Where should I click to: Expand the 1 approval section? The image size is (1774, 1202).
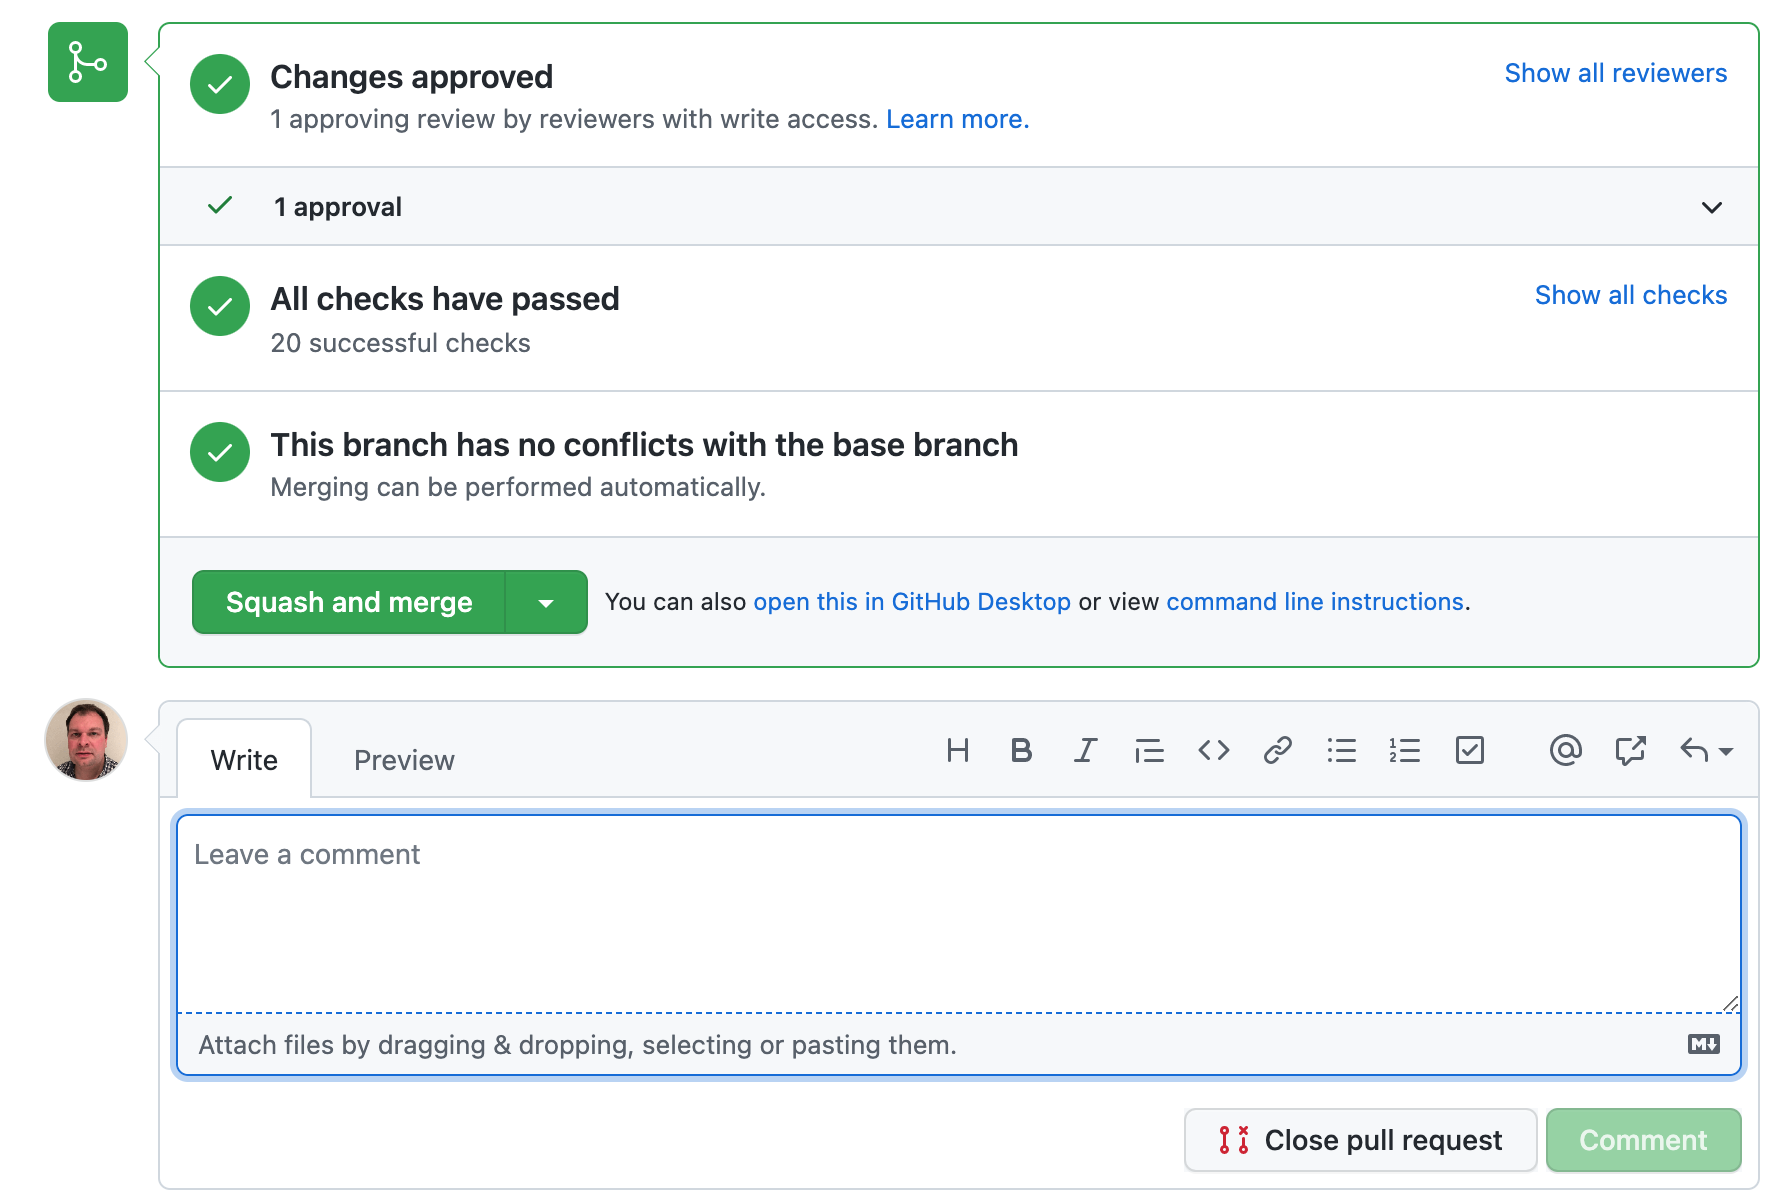1712,207
